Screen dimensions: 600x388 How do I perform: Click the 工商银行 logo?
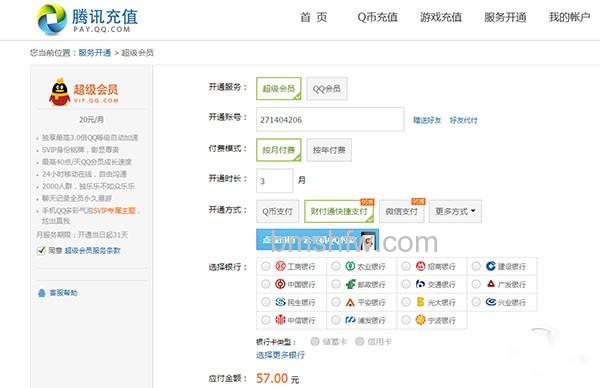pos(280,266)
